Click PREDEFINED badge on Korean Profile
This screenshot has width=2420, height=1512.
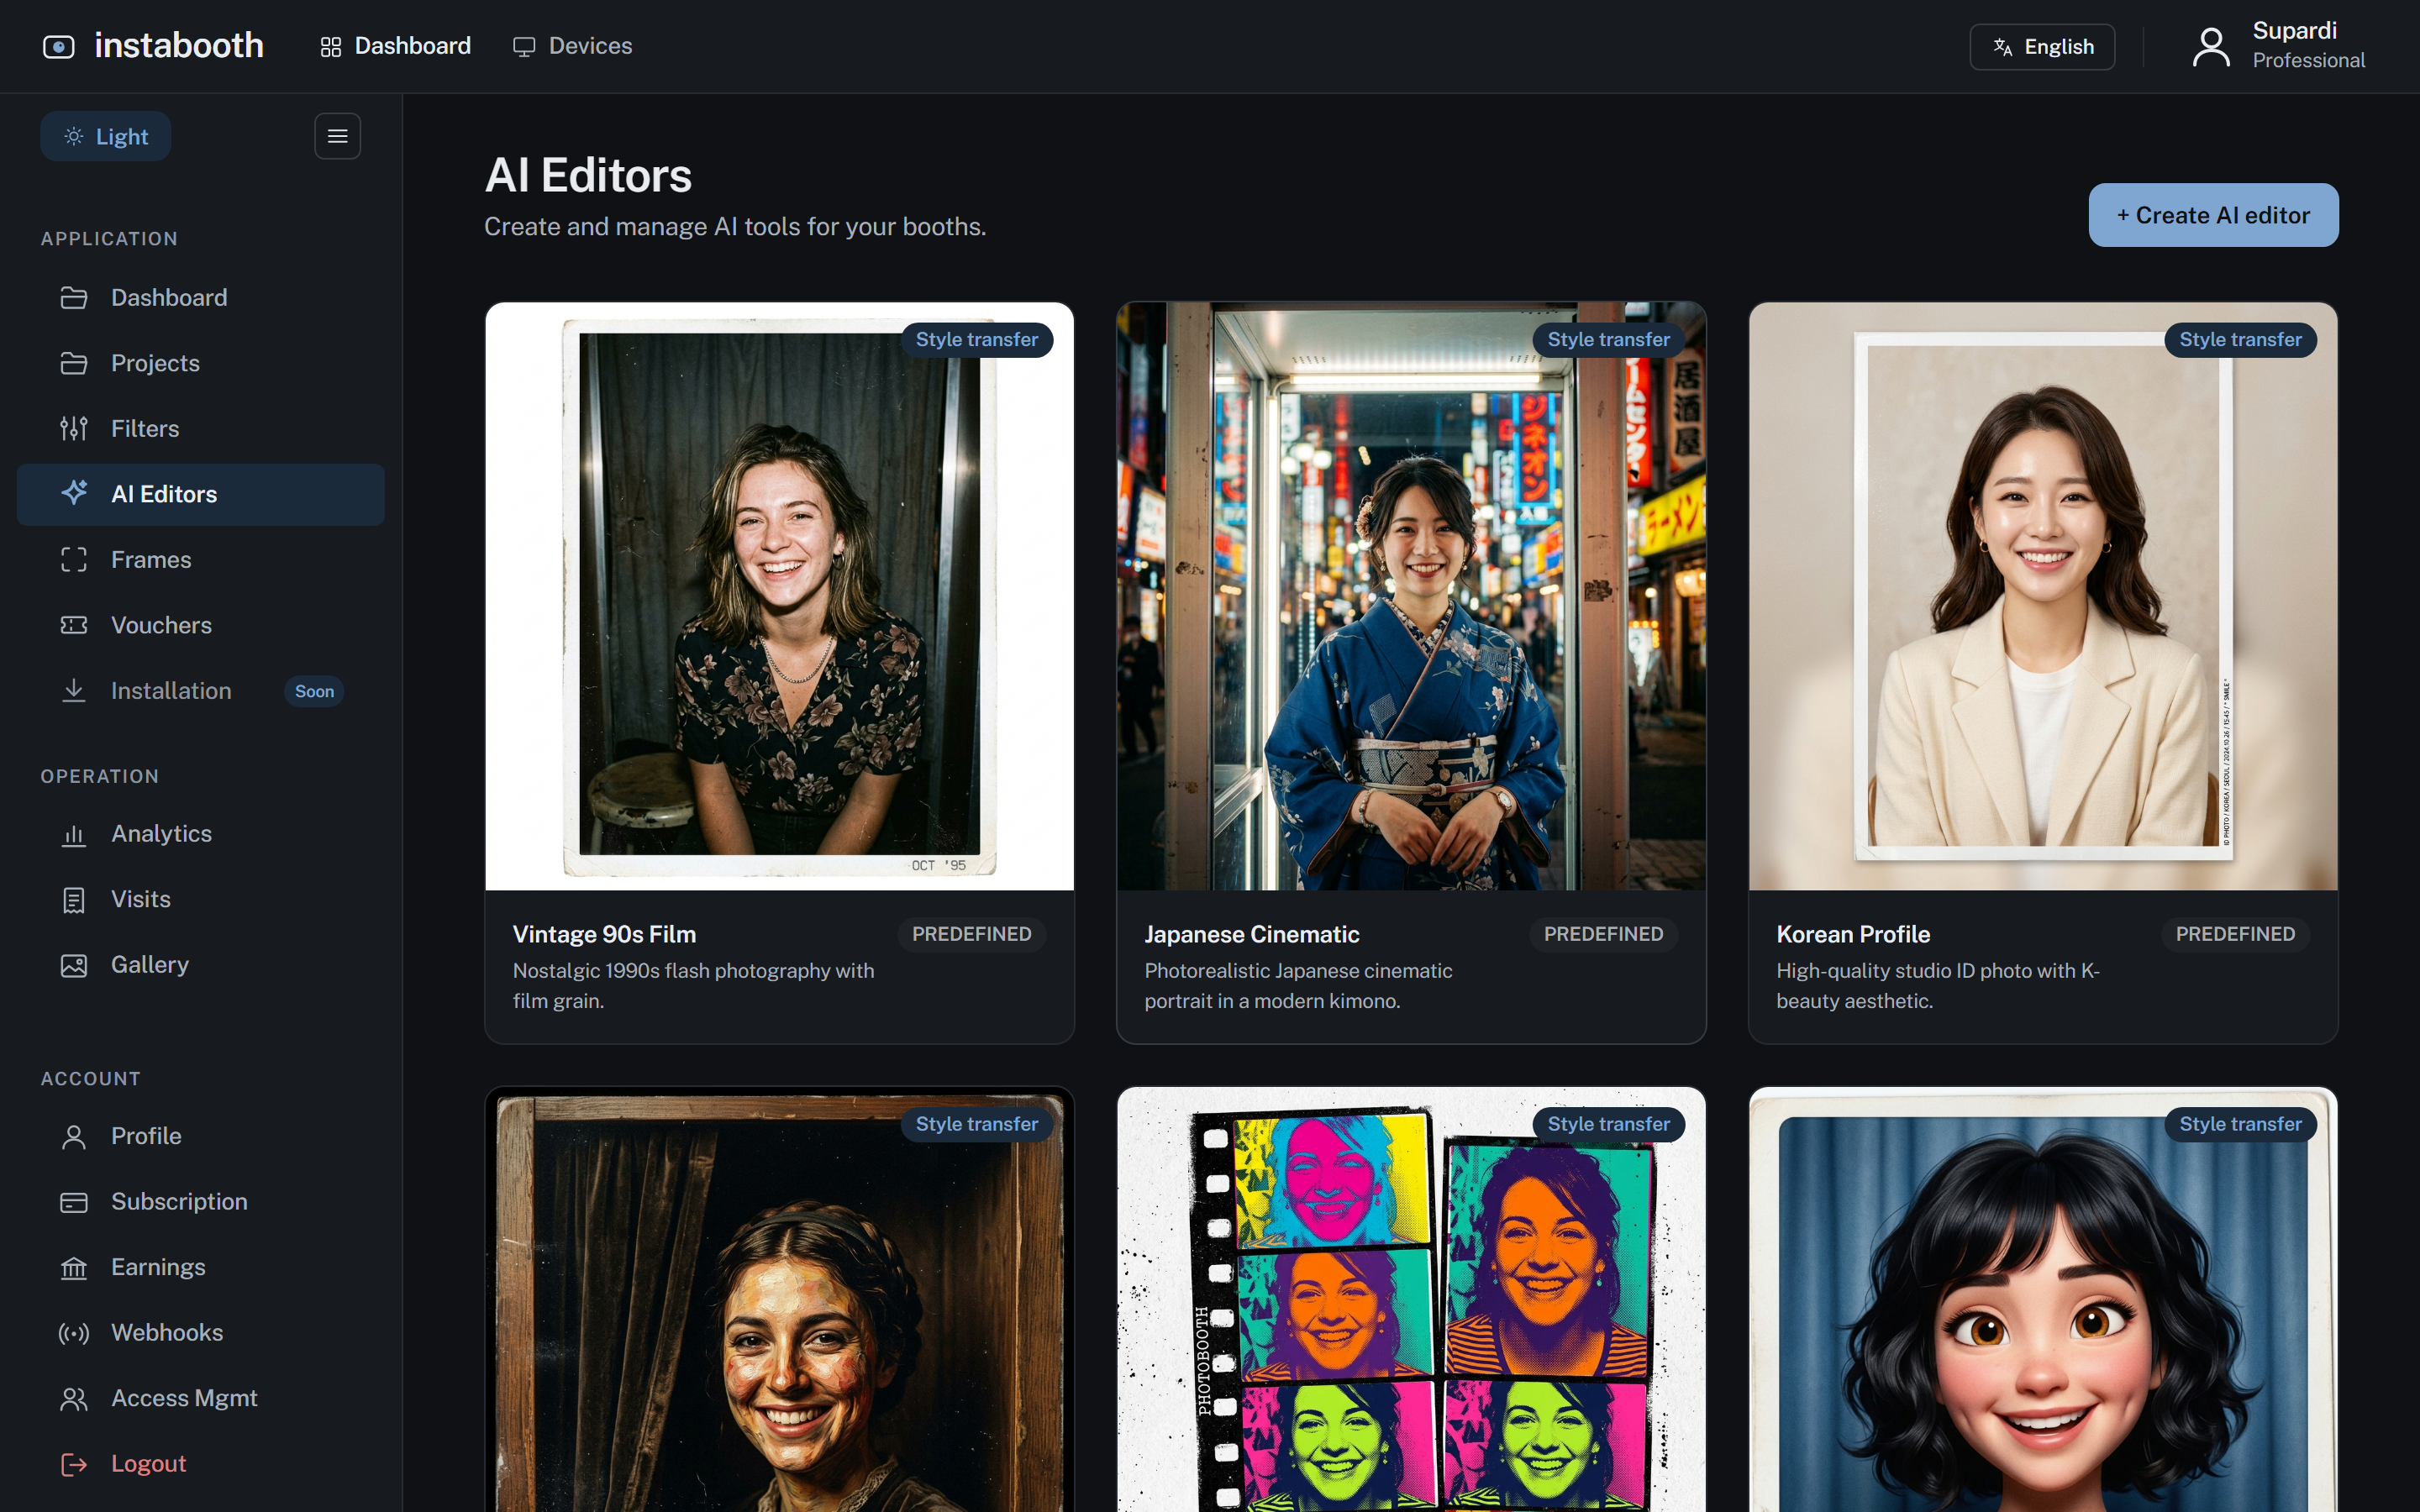(x=2236, y=934)
